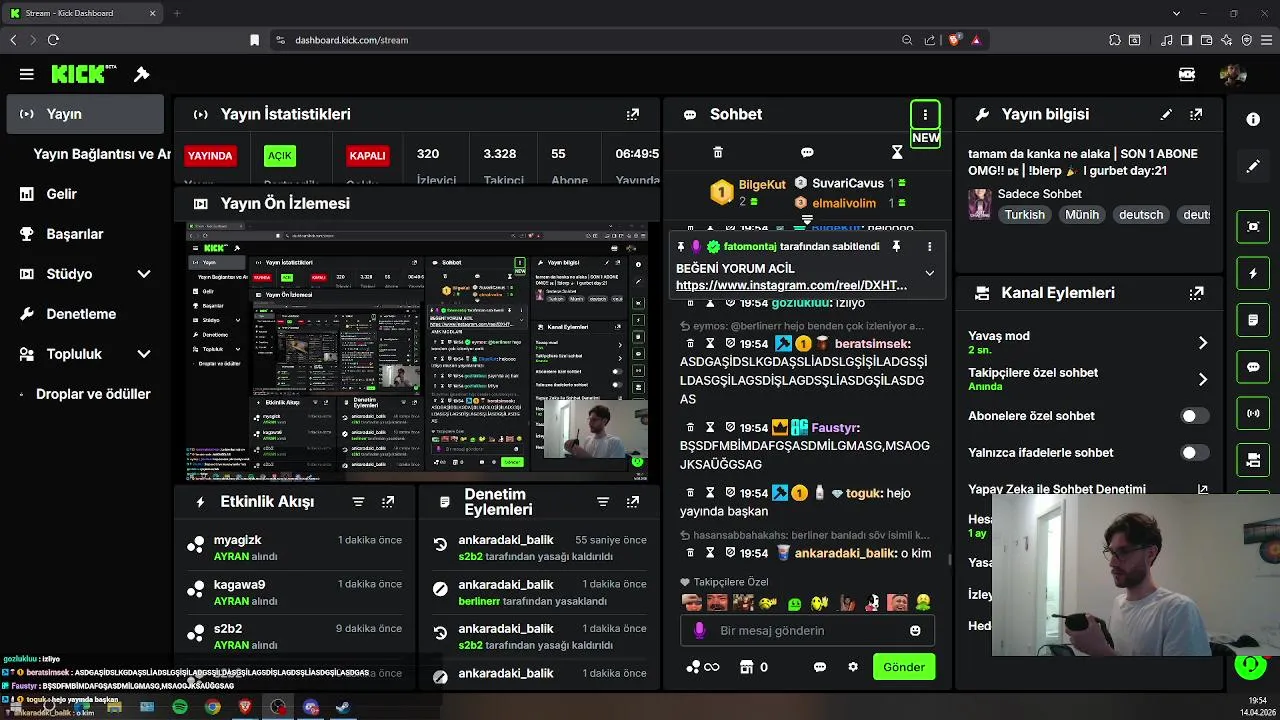Click the gavel moderation icon beside the KICK logo
The height and width of the screenshot is (720, 1280).
(142, 74)
